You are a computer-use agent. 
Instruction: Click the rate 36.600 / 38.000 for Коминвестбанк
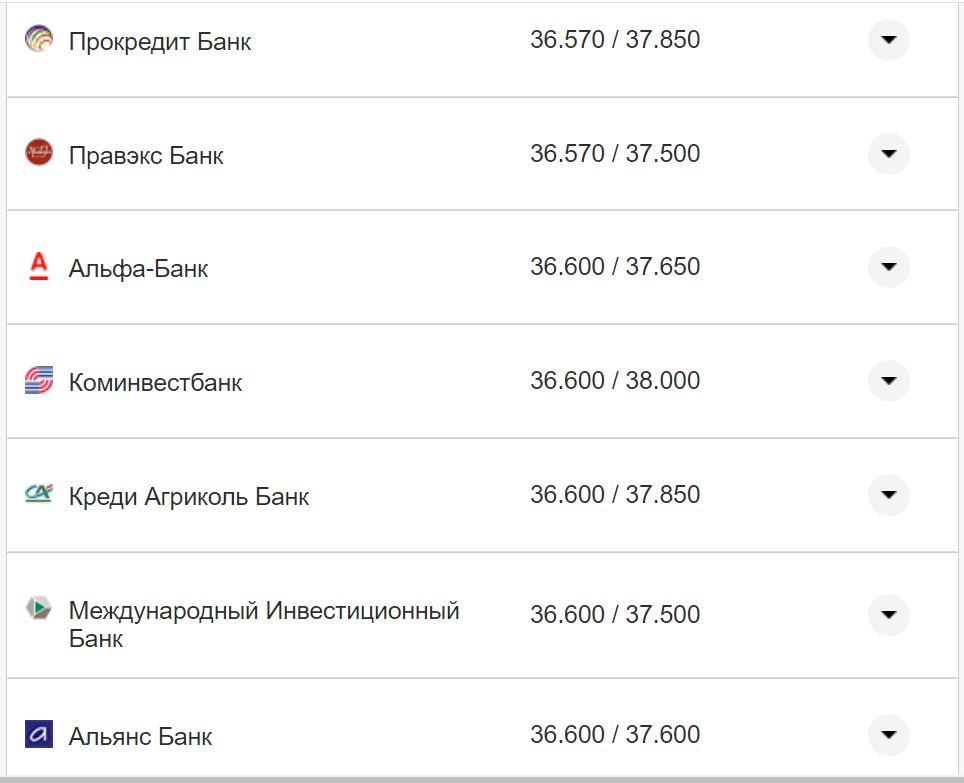[x=617, y=380]
